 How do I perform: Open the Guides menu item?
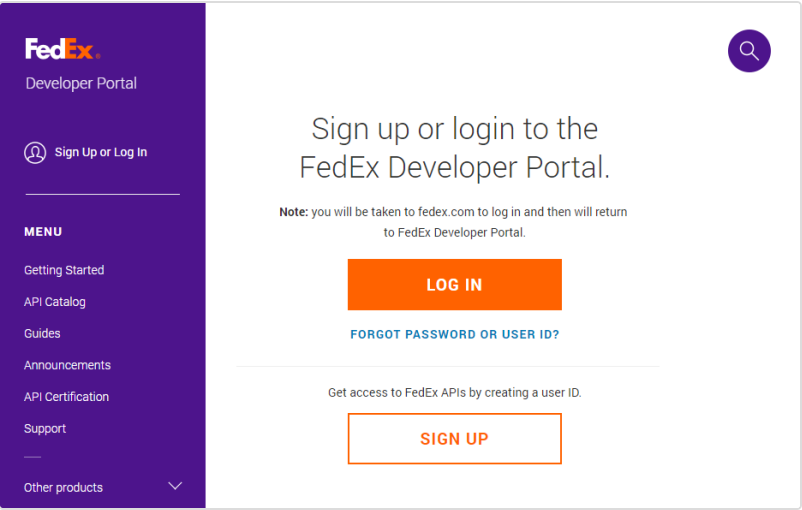(42, 334)
